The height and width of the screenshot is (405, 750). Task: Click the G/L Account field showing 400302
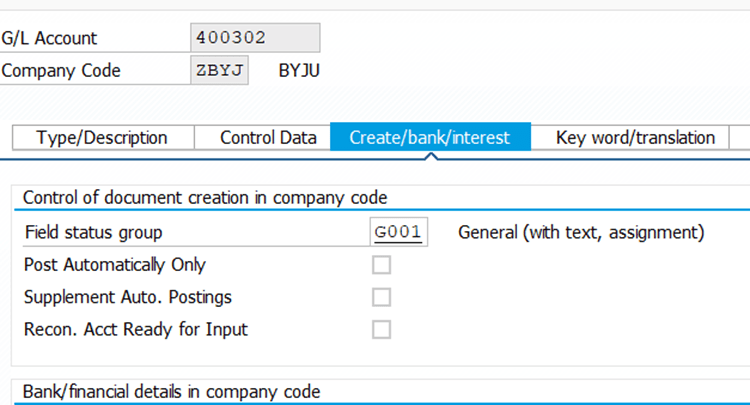click(x=255, y=38)
